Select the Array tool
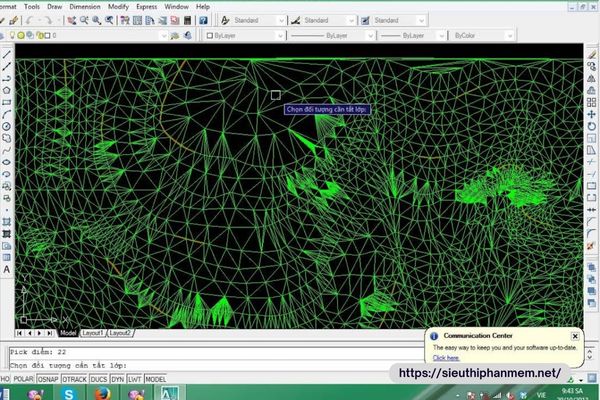The image size is (600, 400). [592, 102]
